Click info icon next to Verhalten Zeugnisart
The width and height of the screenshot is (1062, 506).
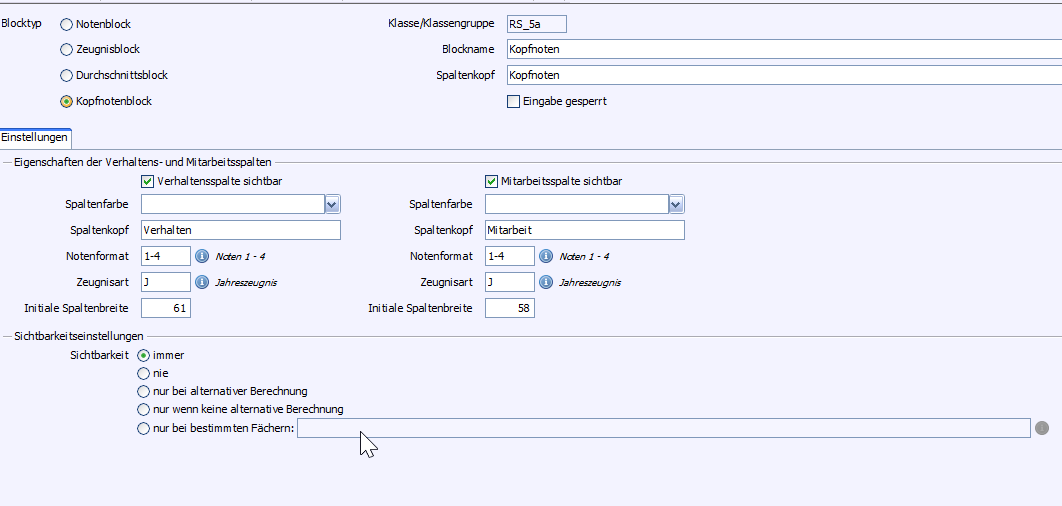(x=202, y=282)
